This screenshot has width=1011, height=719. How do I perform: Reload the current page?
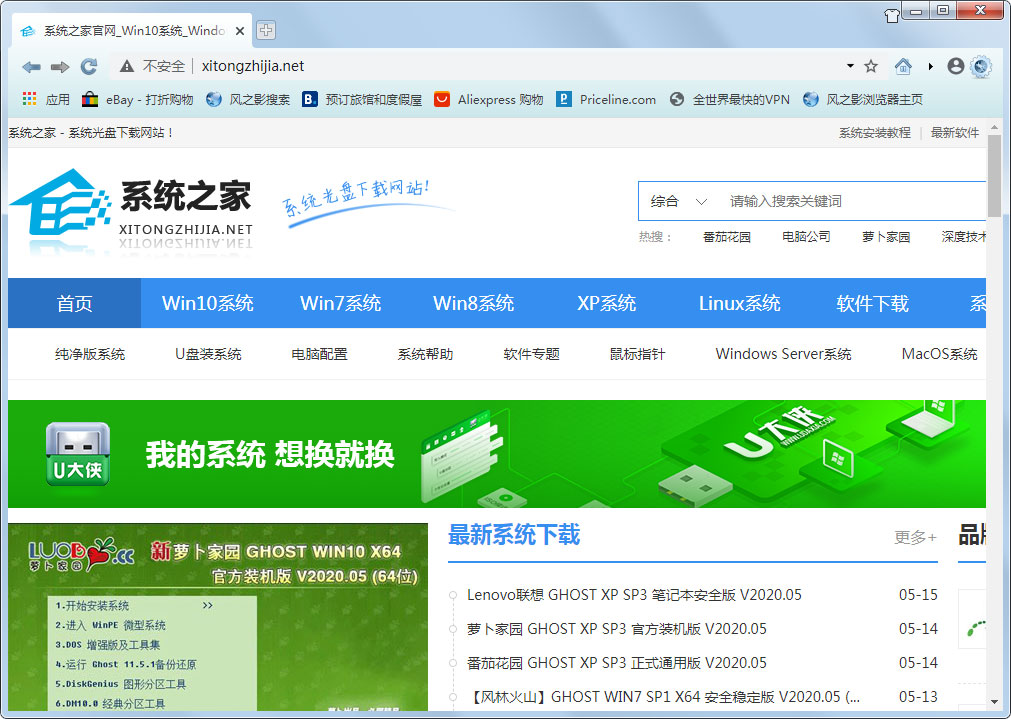[89, 66]
